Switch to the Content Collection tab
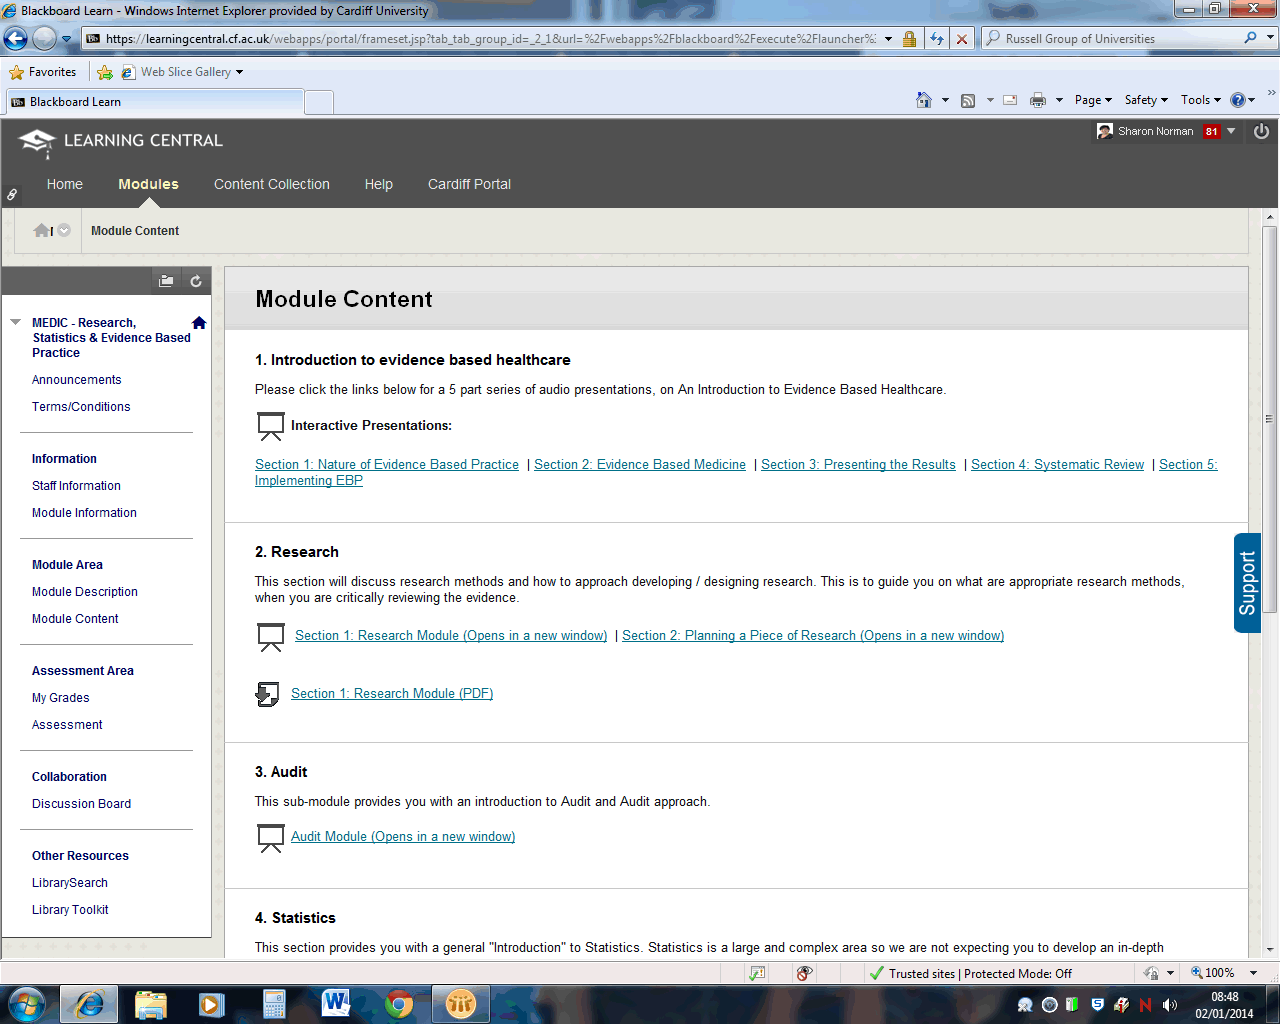This screenshot has width=1280, height=1024. (x=271, y=185)
